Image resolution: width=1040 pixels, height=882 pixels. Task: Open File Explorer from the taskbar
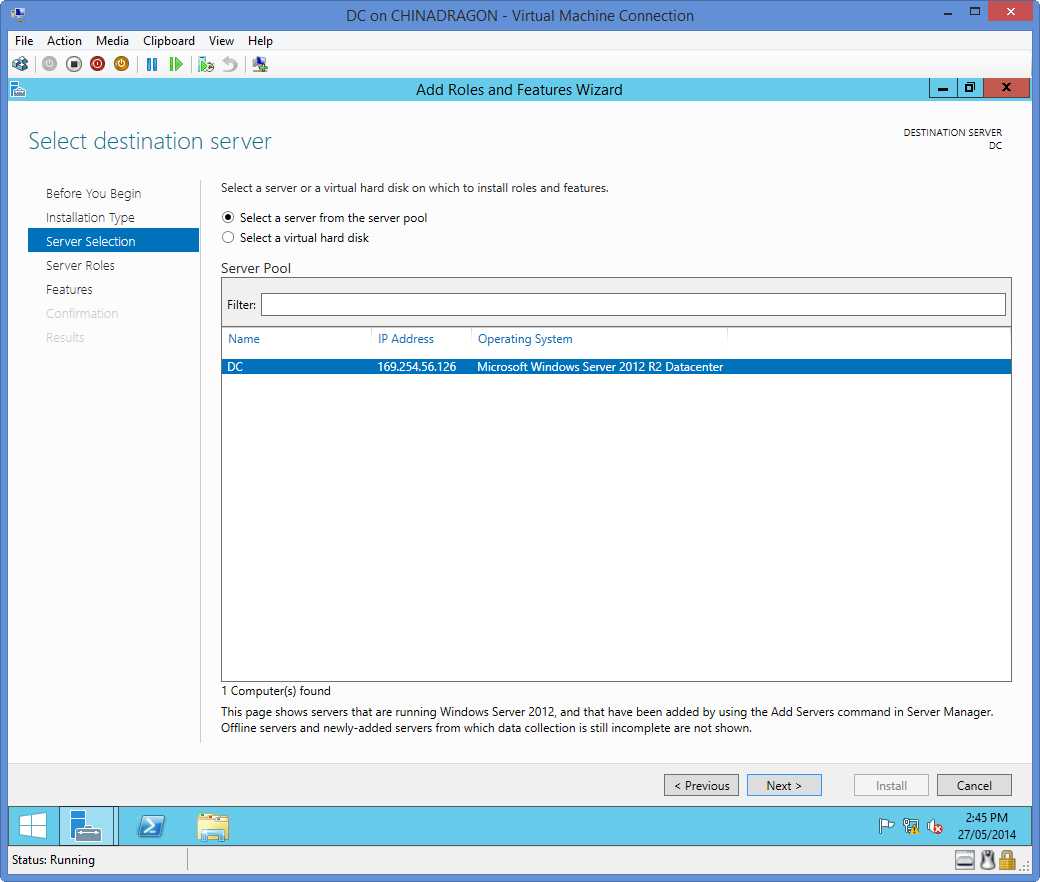click(213, 827)
